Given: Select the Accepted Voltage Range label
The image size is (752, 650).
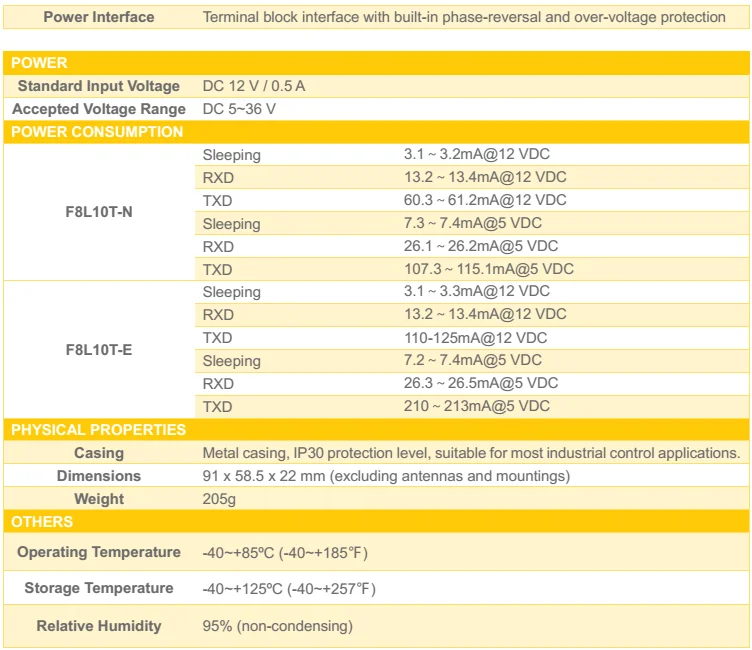Looking at the screenshot, I should 99,109.
